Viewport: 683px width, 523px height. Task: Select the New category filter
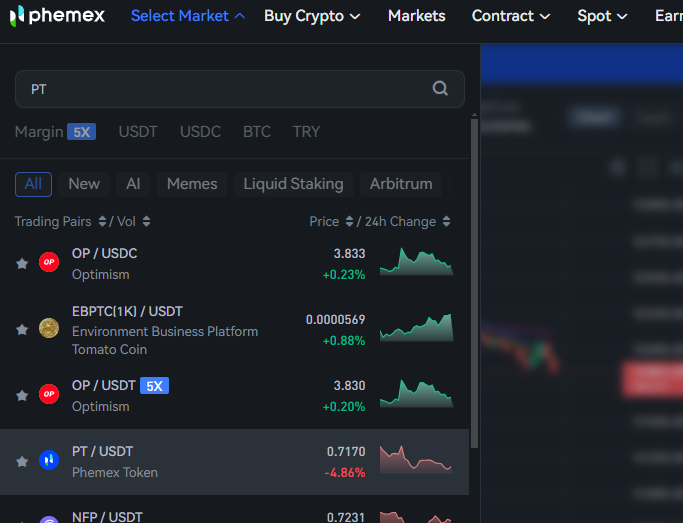[84, 184]
